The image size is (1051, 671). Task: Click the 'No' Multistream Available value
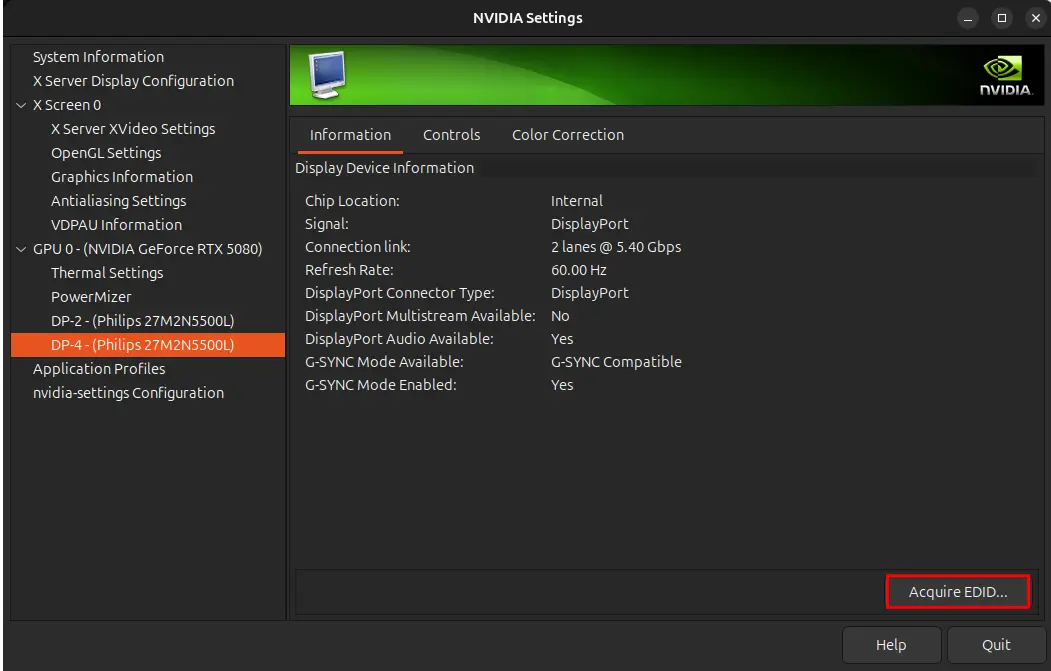click(560, 316)
